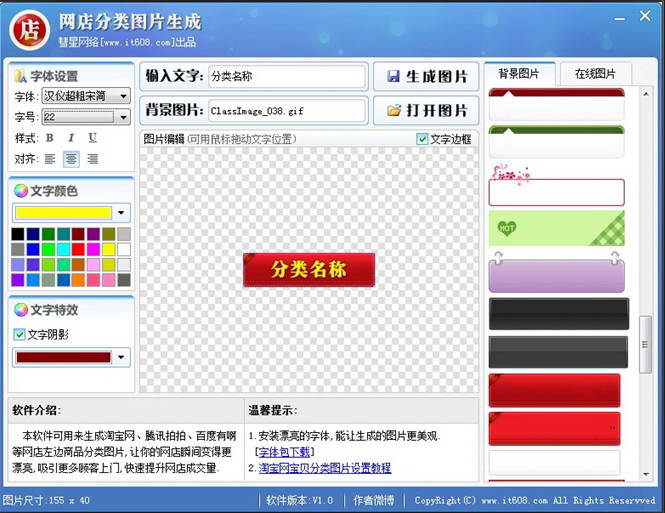Open the 字体 font dropdown
The width and height of the screenshot is (665, 513).
point(123,96)
